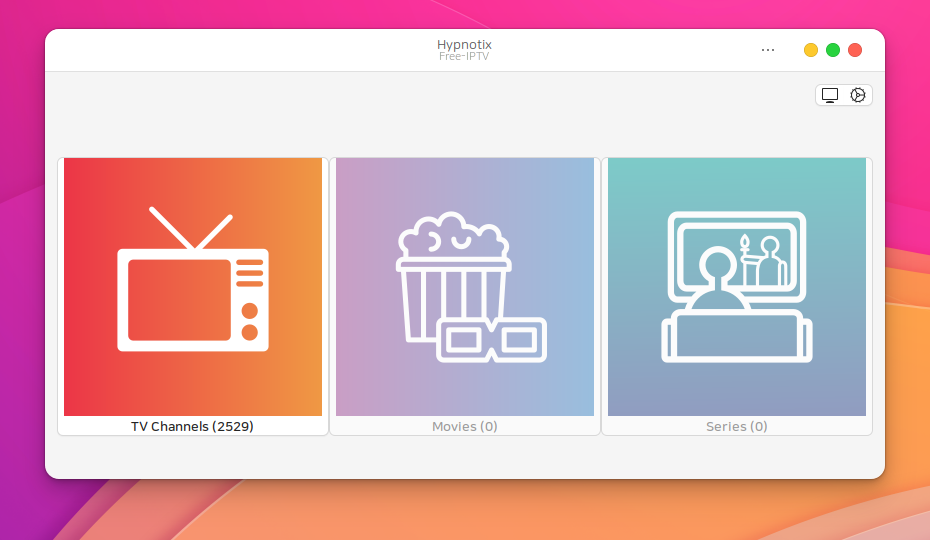Click the Free-IPTV subtitle in header
Screen dimensions: 930x540
coord(464,57)
